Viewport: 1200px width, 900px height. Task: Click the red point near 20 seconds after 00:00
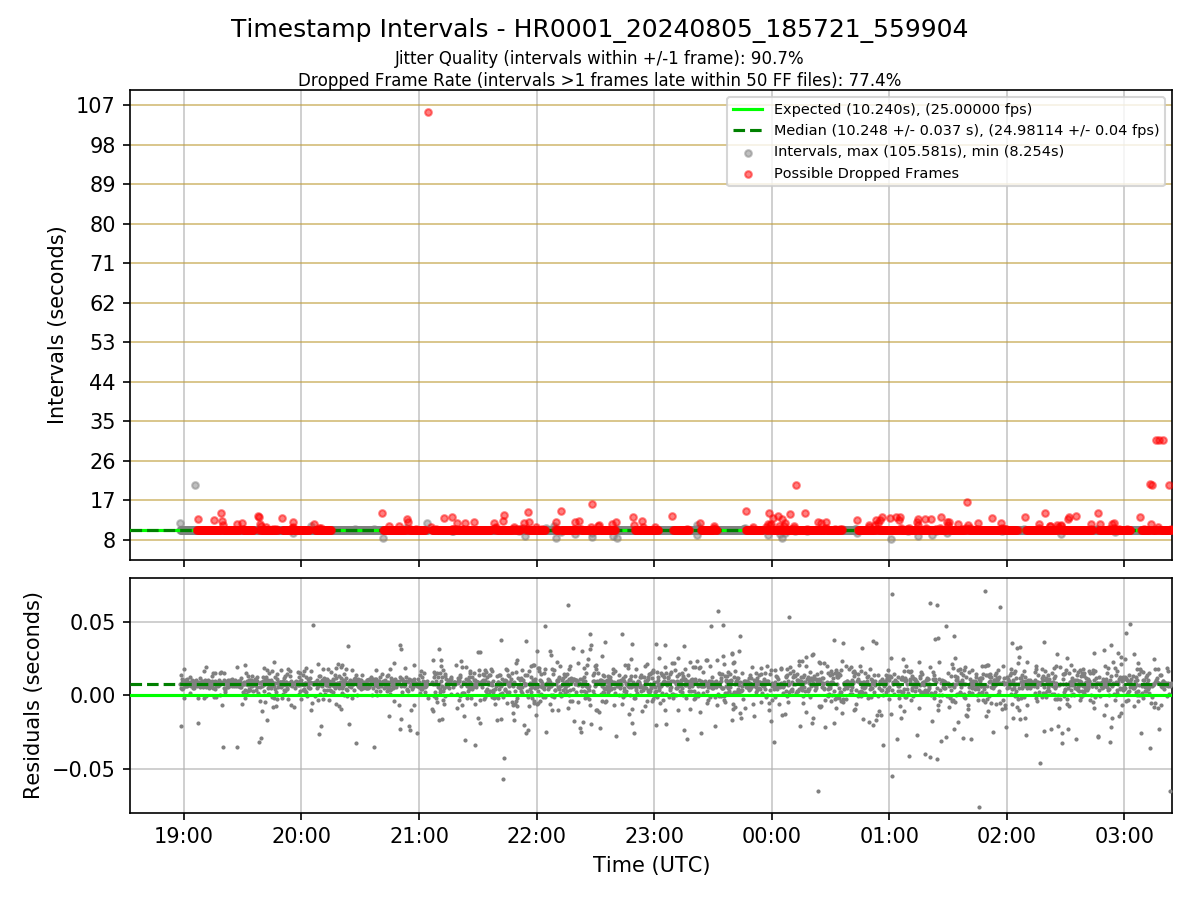tap(796, 485)
